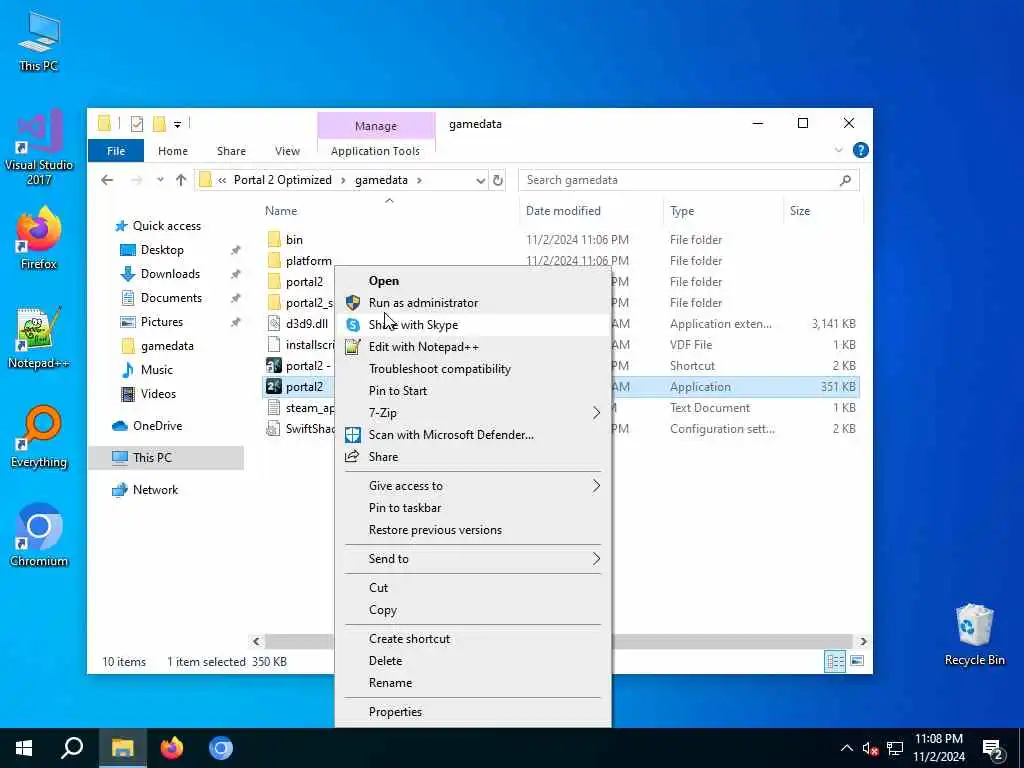
Task: Click the Properties quick access toolbar icon
Action: pos(136,123)
